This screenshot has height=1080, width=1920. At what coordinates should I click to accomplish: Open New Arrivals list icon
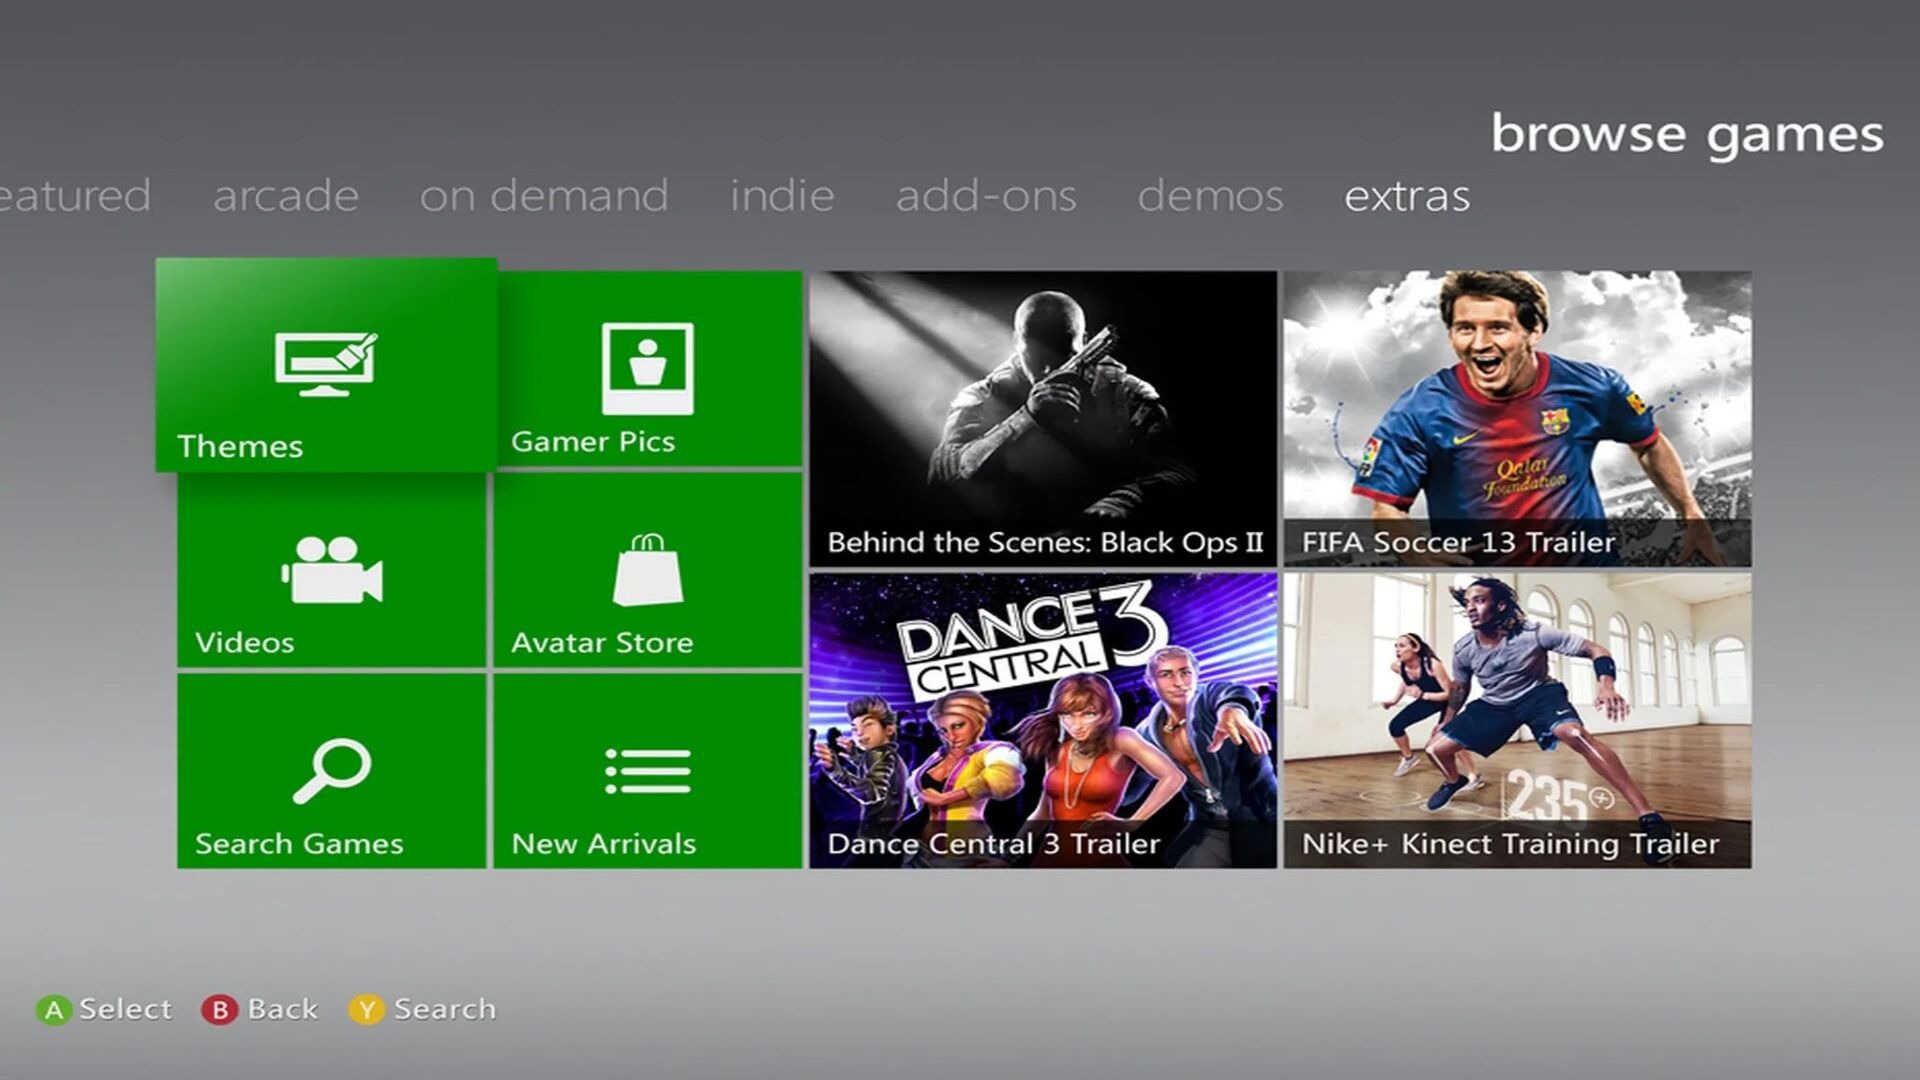pos(648,770)
